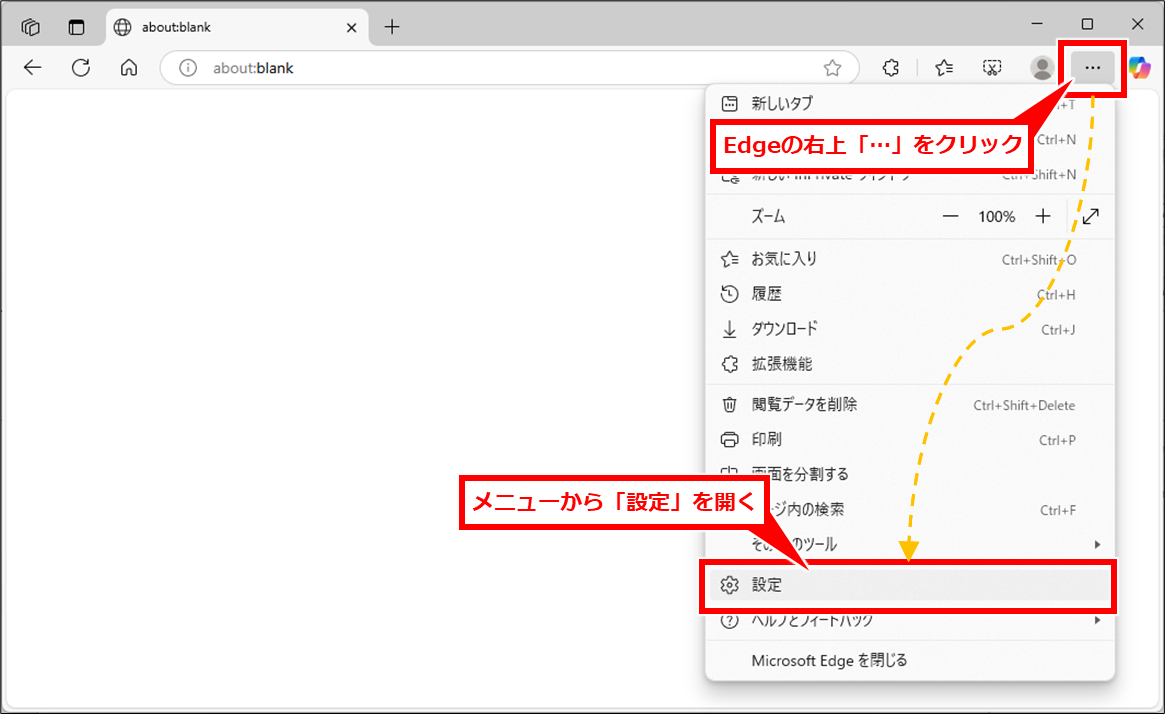Open the Copilot icon in the toolbar
1165x714 pixels.
pyautogui.click(x=1139, y=68)
